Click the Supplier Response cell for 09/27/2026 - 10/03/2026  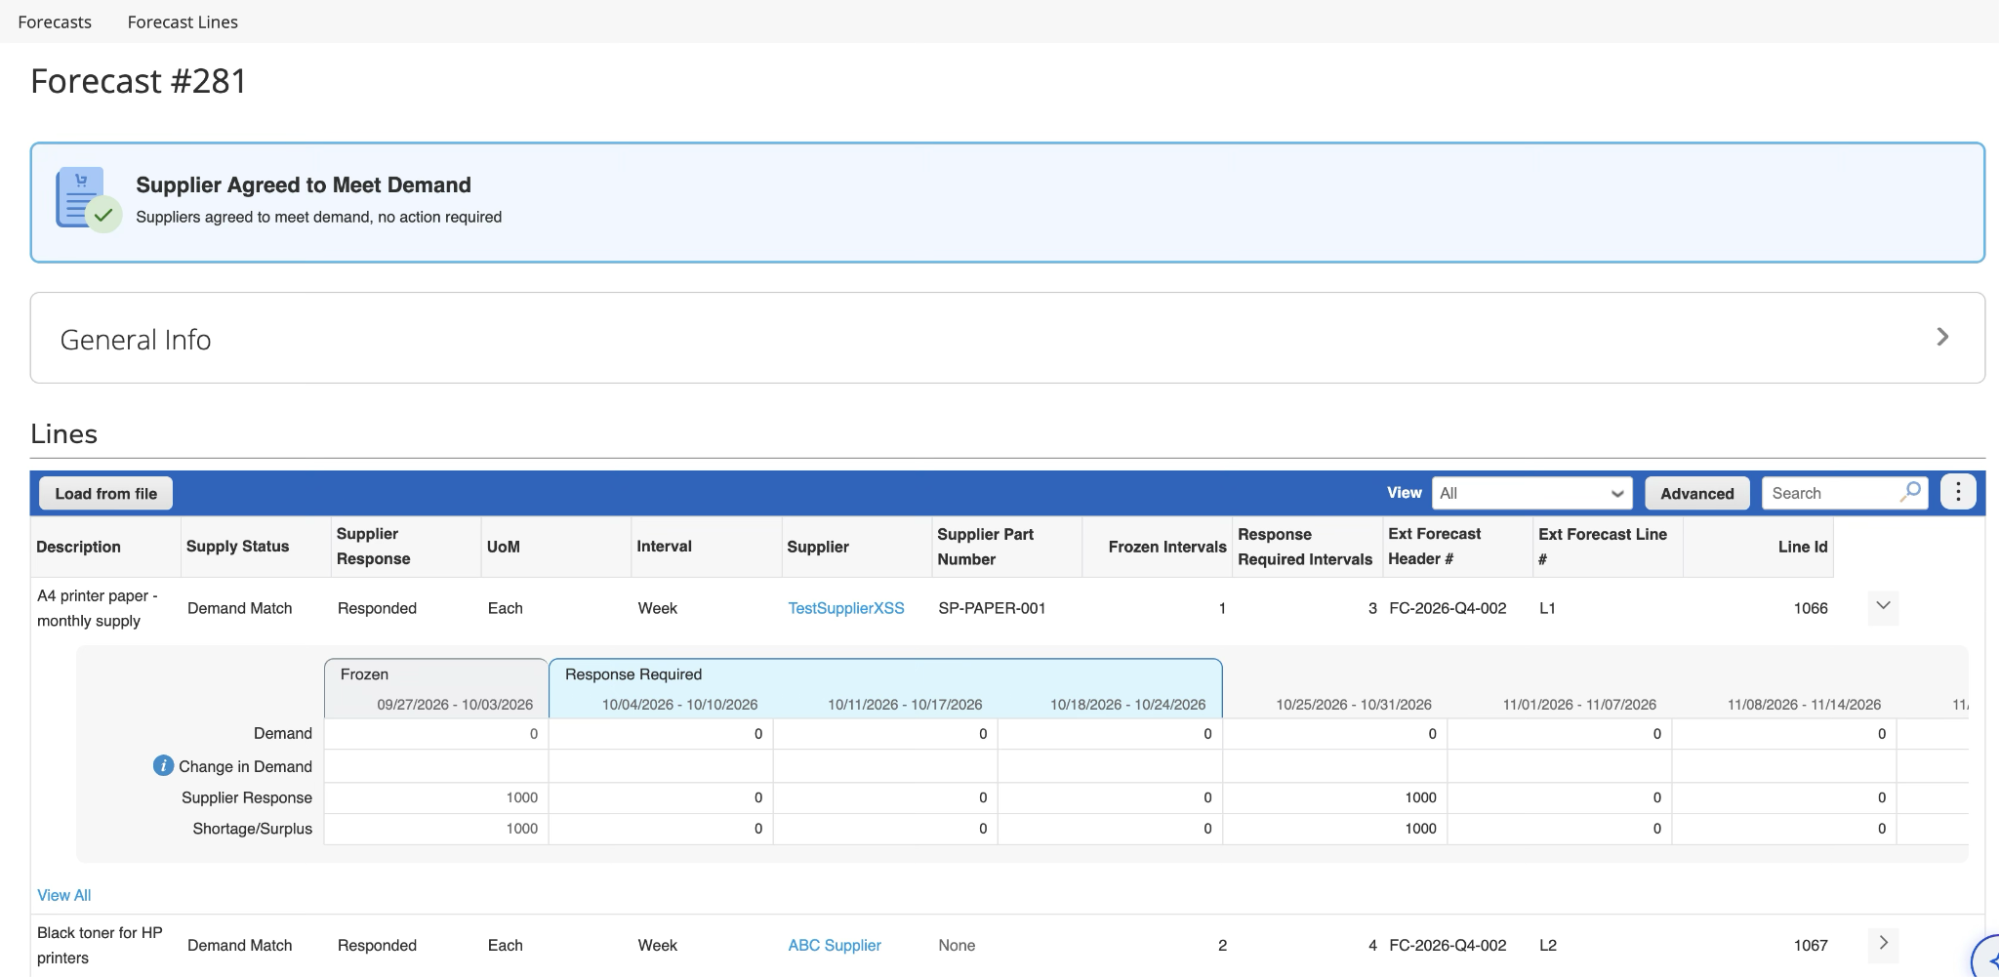pyautogui.click(x=436, y=797)
